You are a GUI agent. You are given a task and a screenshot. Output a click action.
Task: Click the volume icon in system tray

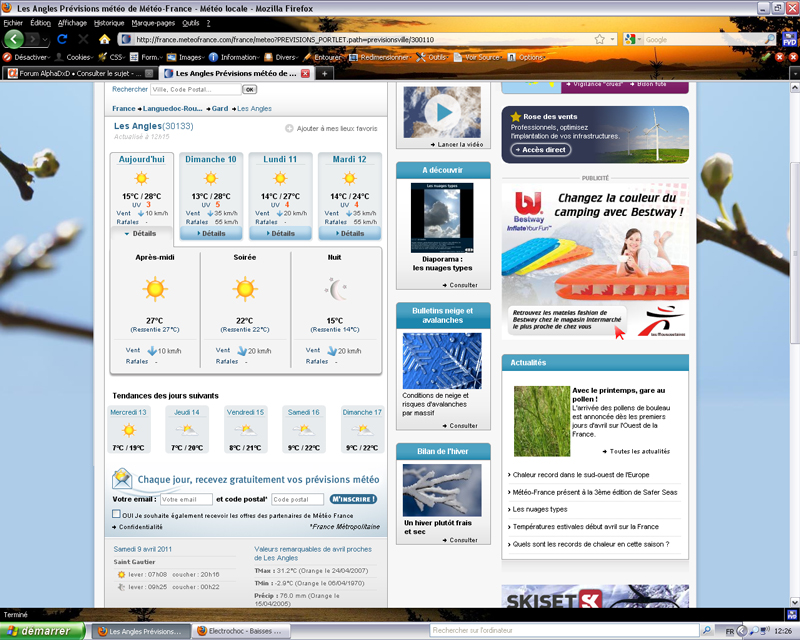(765, 631)
